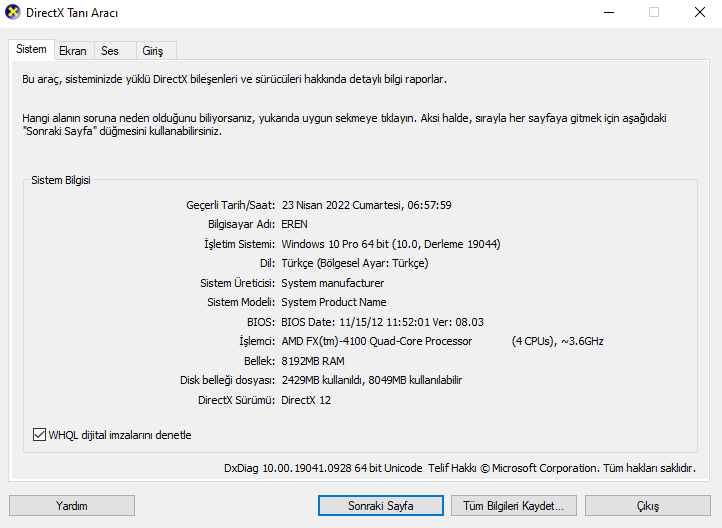Image resolution: width=722 pixels, height=528 pixels.
Task: Switch to the Ekran tab
Action: [73, 51]
